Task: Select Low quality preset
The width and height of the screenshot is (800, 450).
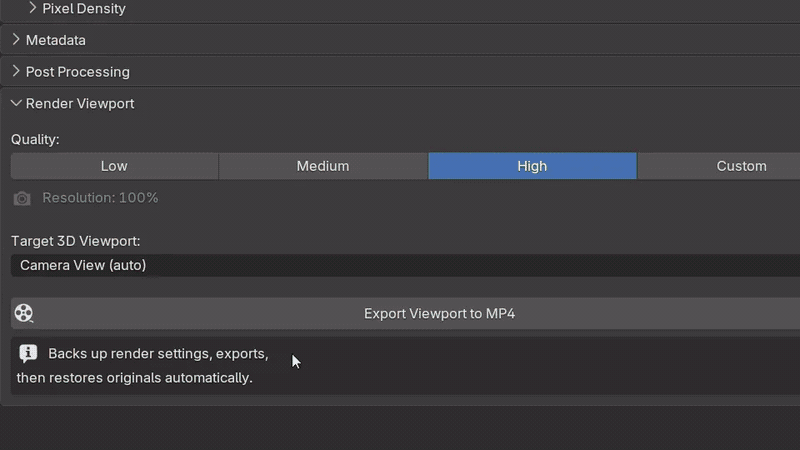Action: tap(114, 166)
